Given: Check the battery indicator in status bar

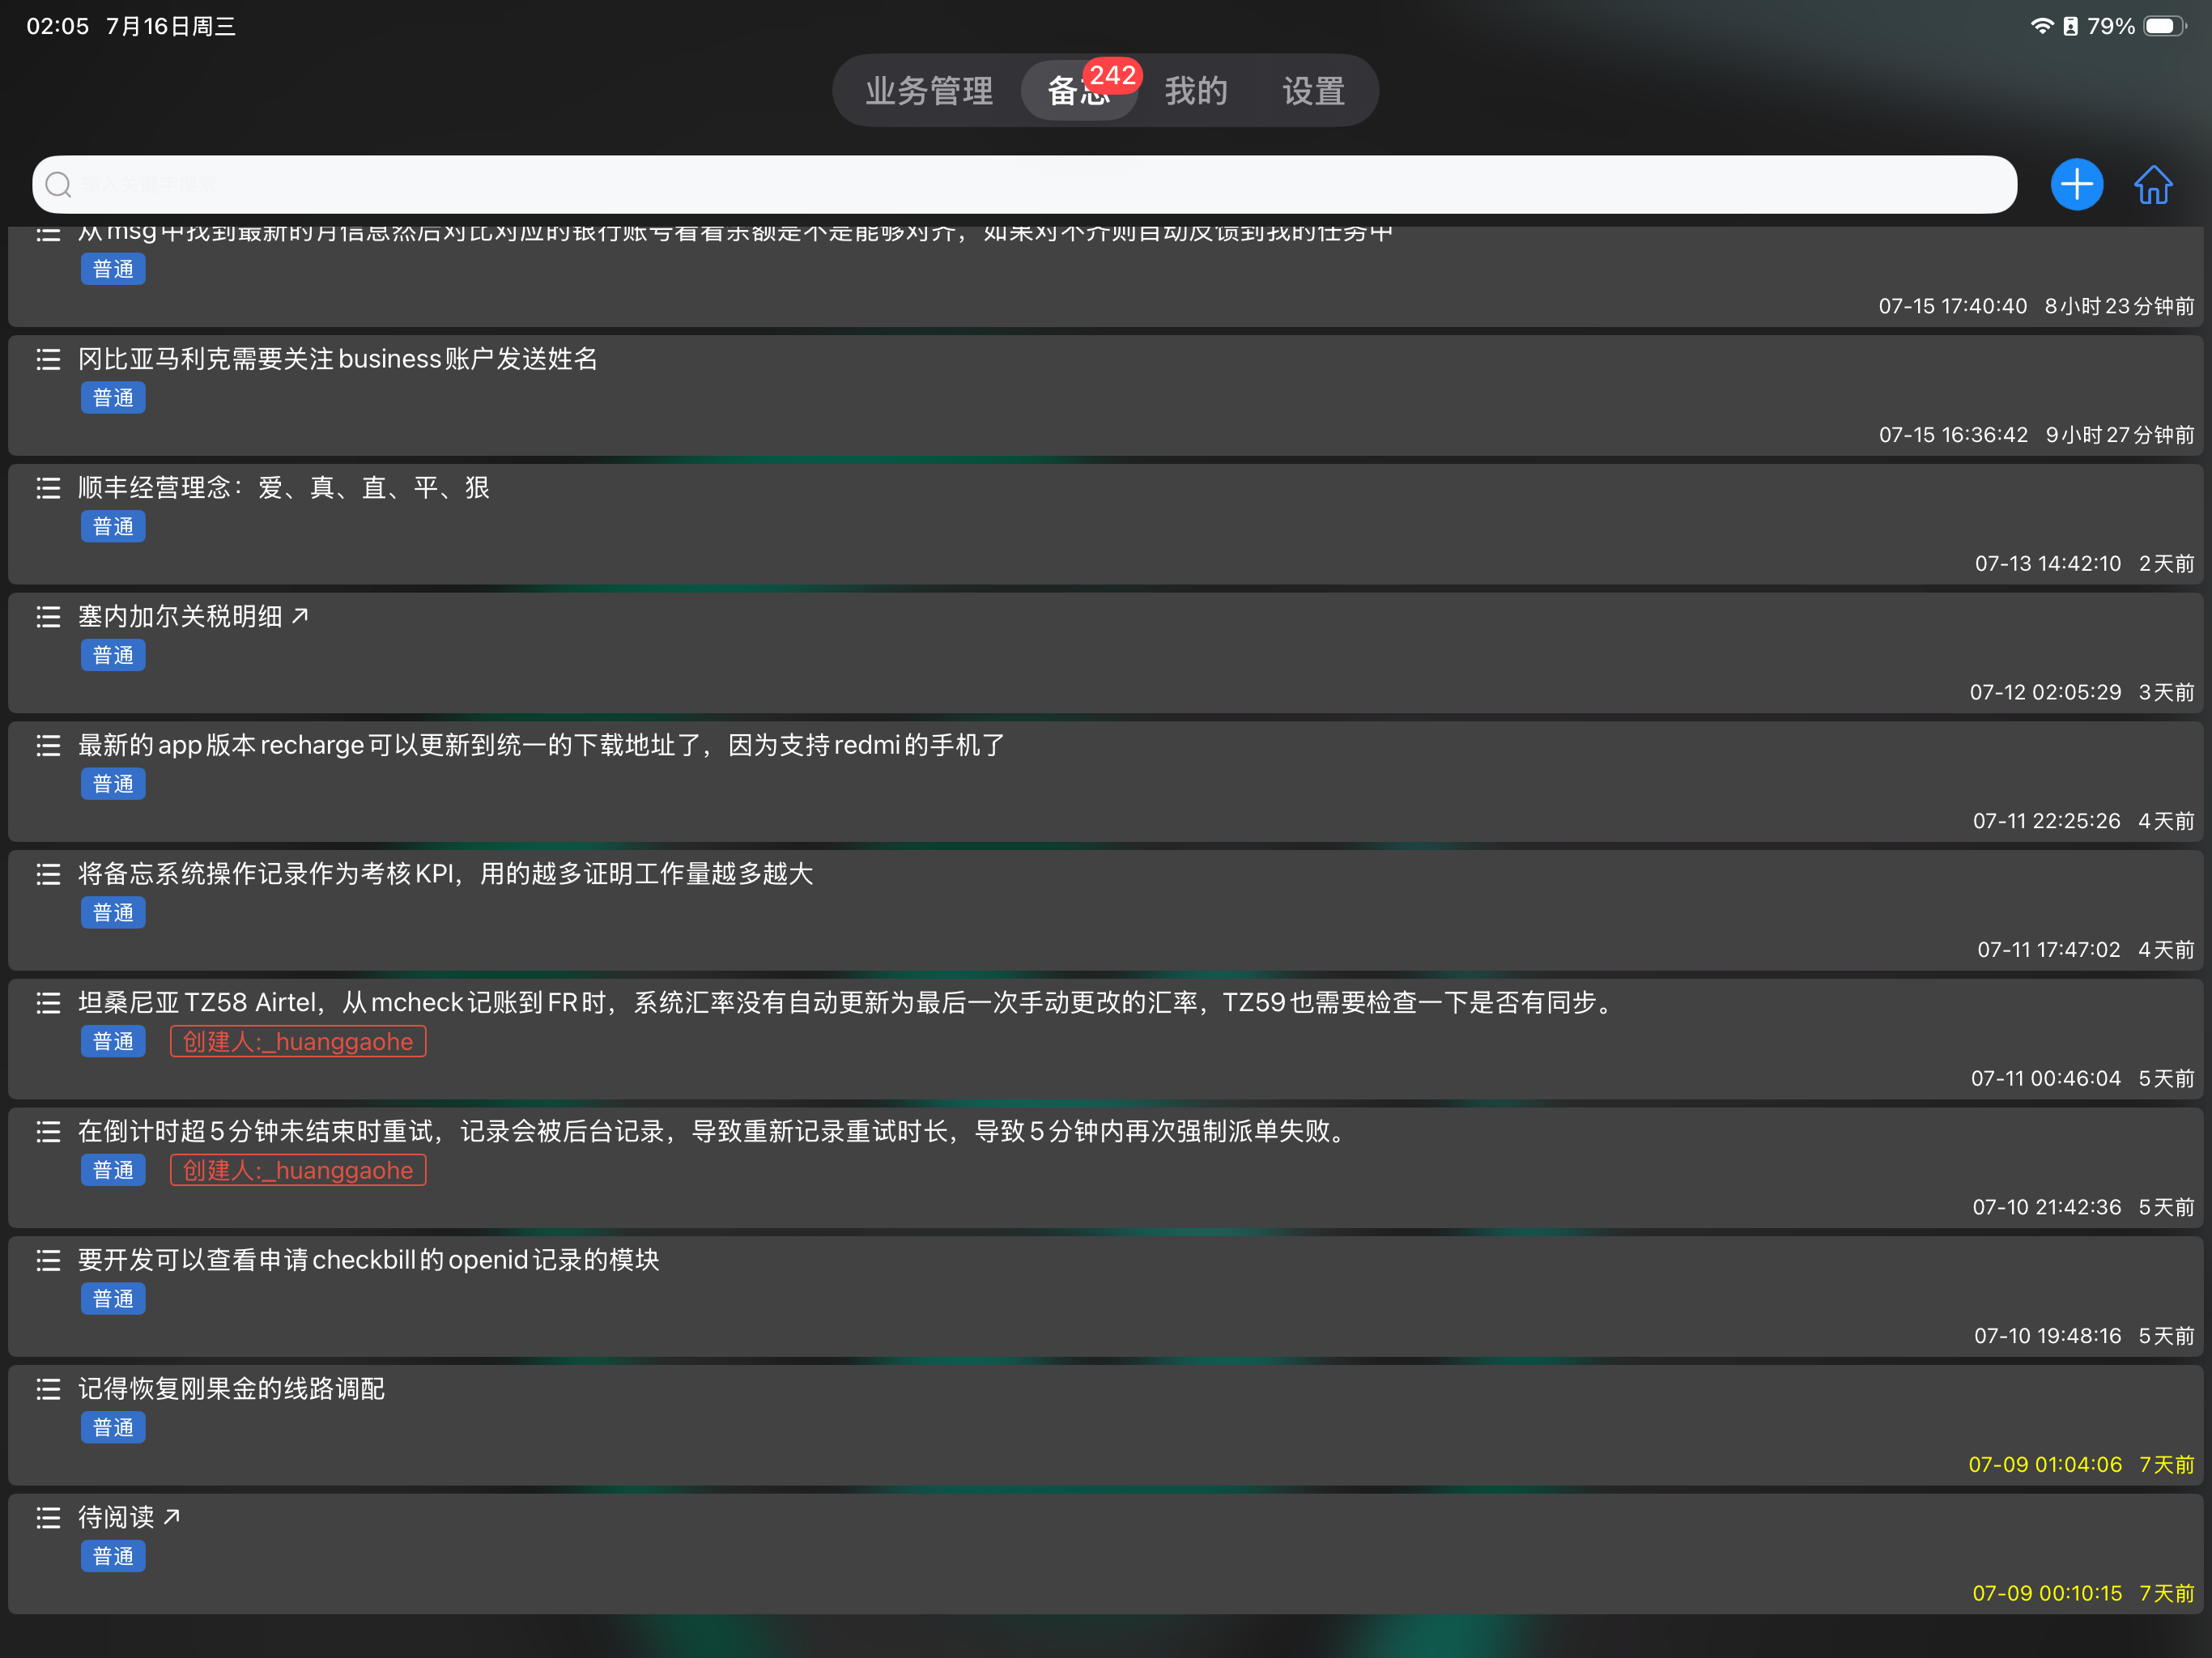Looking at the screenshot, I should [x=2164, y=26].
